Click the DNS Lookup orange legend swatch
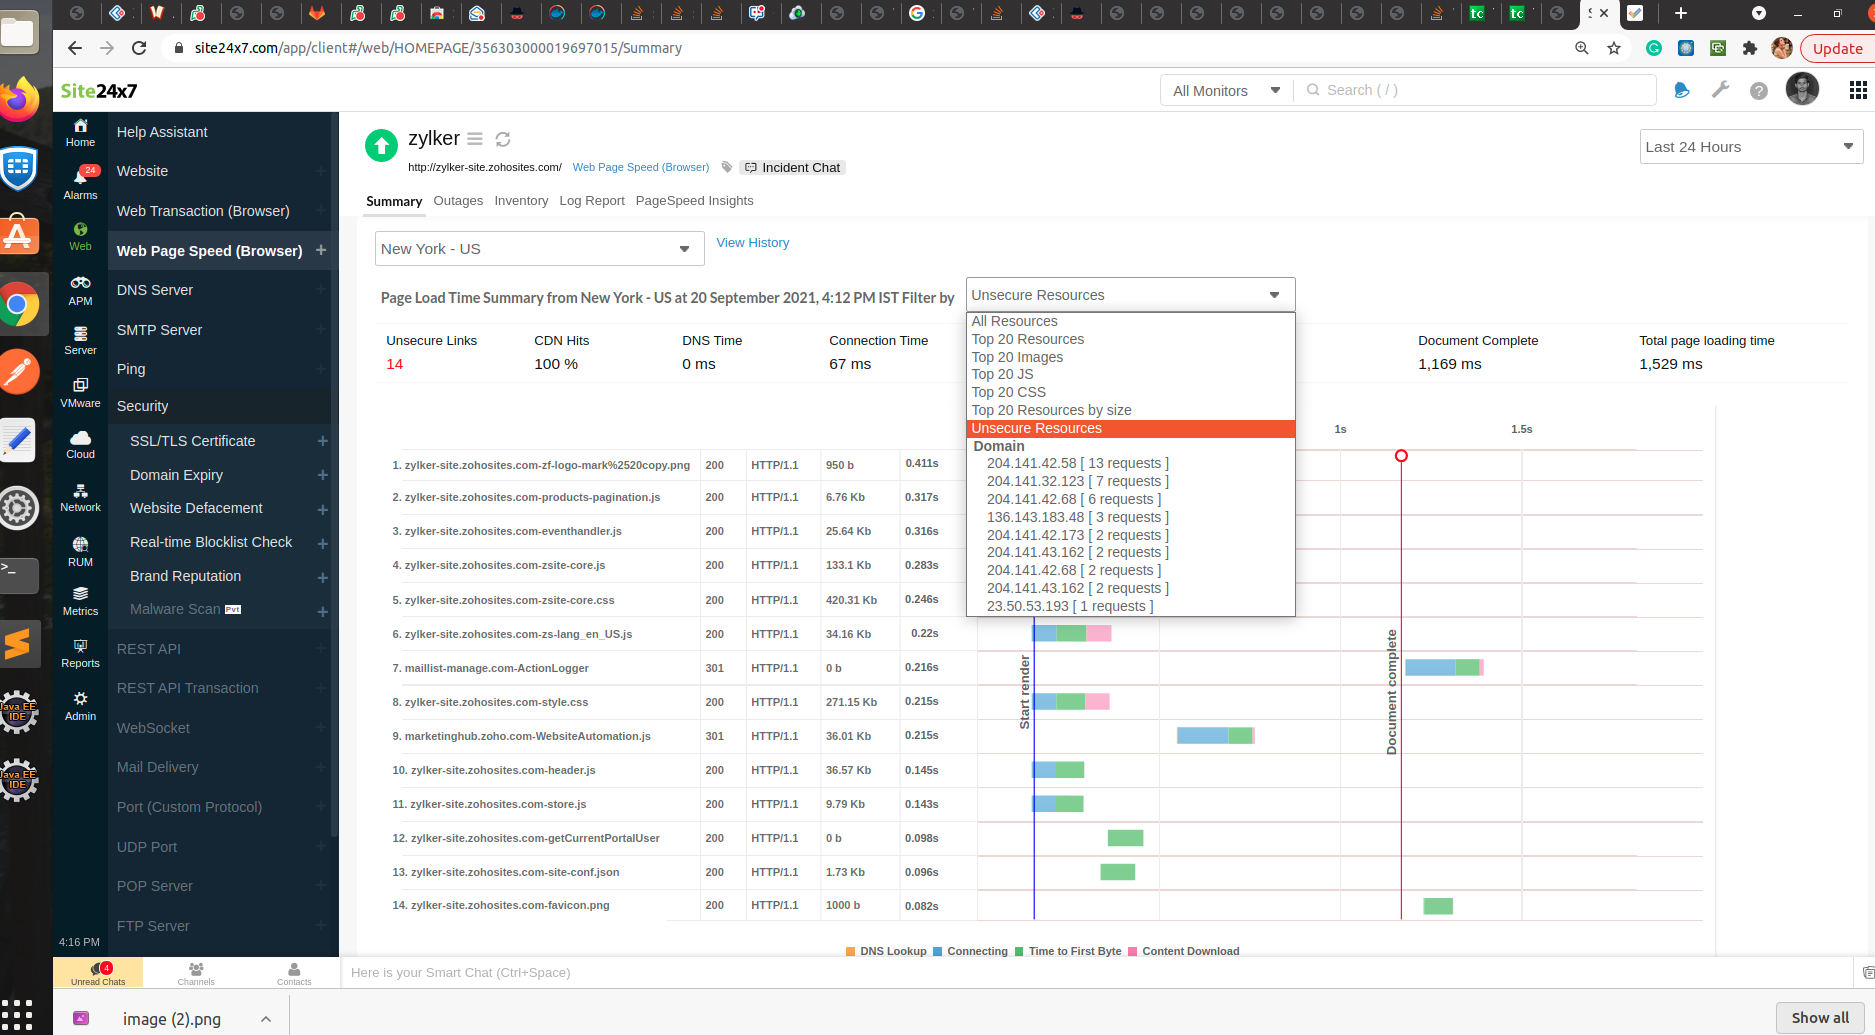The height and width of the screenshot is (1035, 1875). coord(850,951)
